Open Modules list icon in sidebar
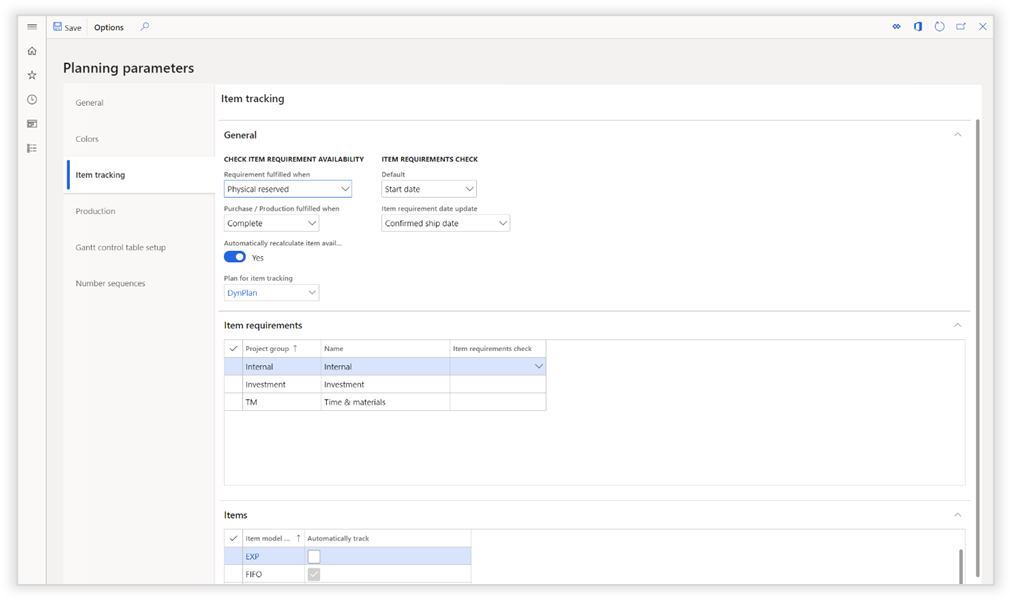This screenshot has height=600, width=1012. tap(32, 148)
